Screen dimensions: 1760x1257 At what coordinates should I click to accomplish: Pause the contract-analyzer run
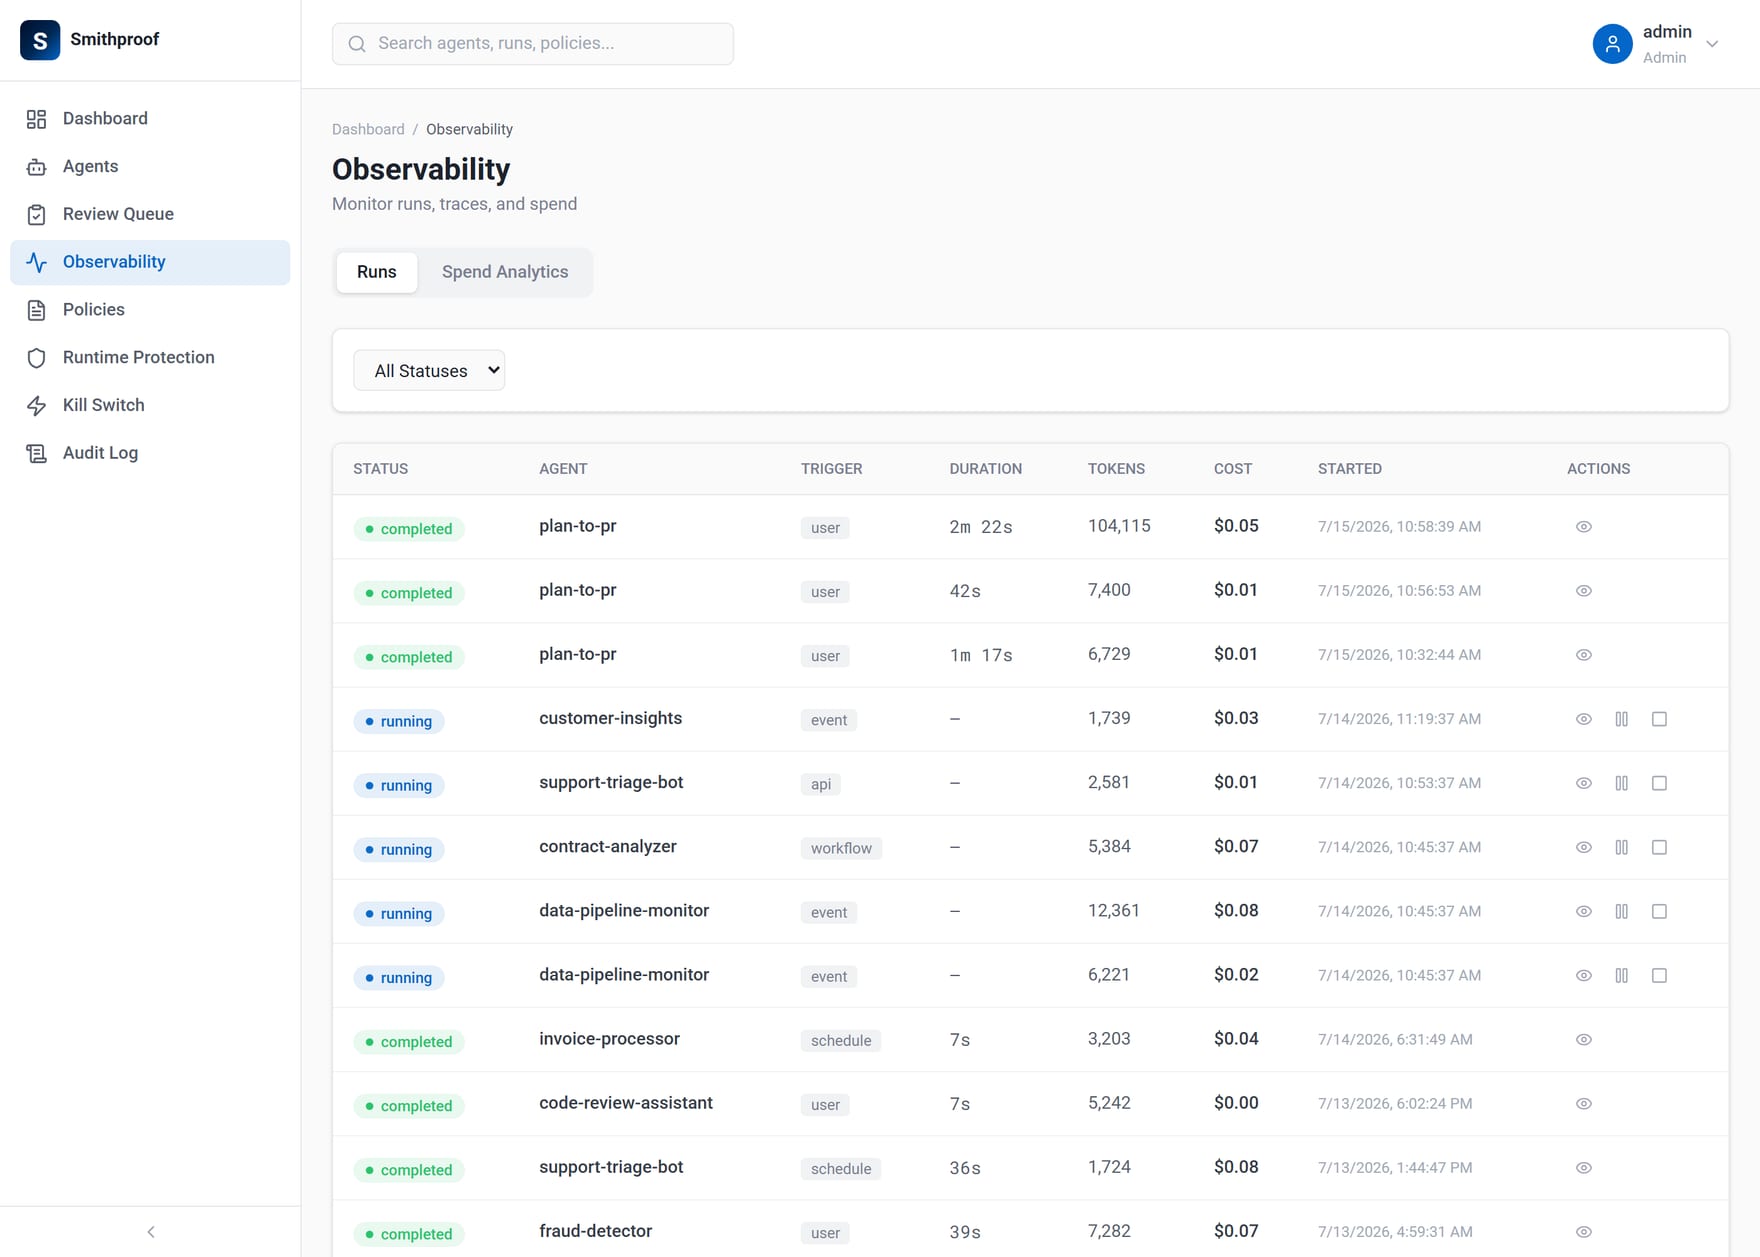[x=1622, y=847]
